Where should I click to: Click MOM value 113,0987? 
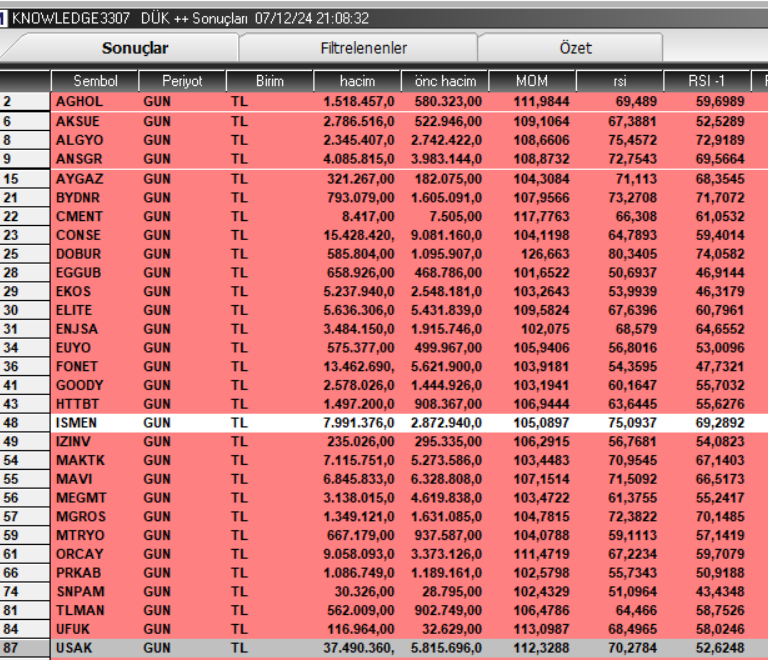coord(541,629)
